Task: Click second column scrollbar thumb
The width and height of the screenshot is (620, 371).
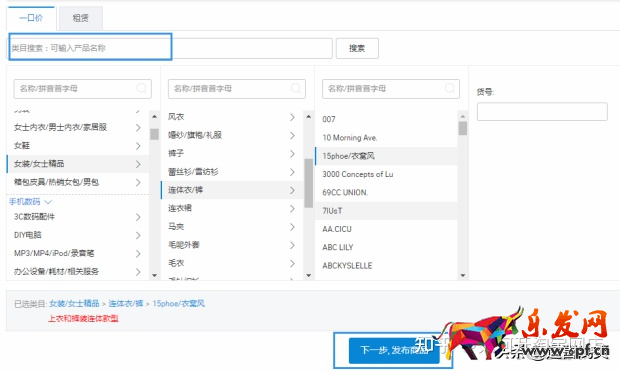Action: (x=308, y=183)
